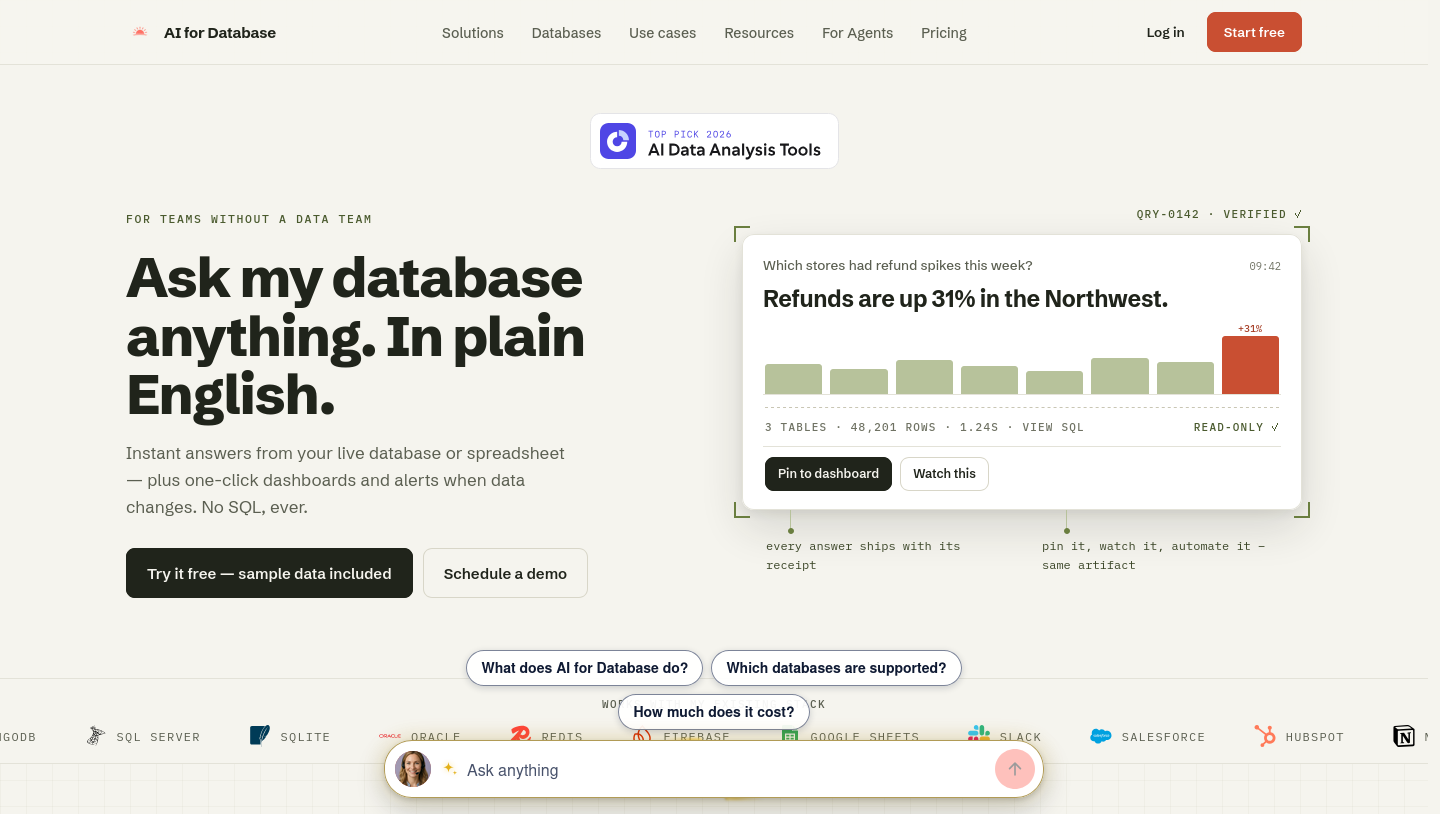Click the Slack logo icon
This screenshot has width=1440, height=814.
click(979, 735)
